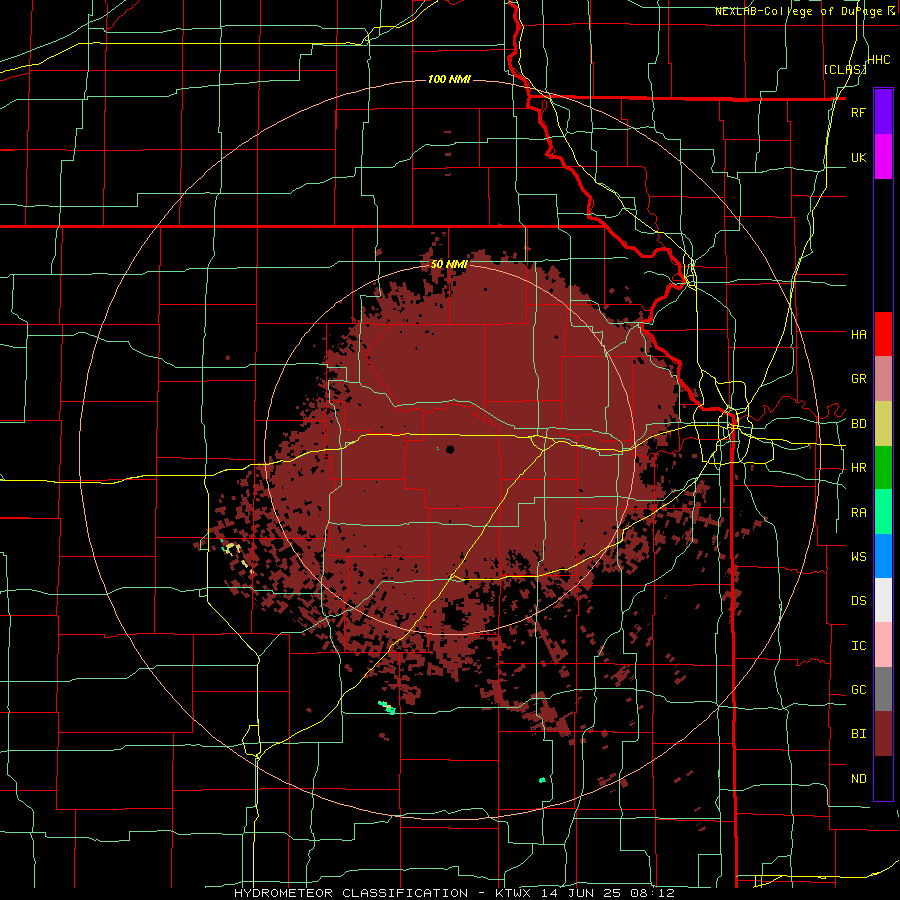Select the HR green legend block
The height and width of the screenshot is (900, 900).
click(x=883, y=467)
